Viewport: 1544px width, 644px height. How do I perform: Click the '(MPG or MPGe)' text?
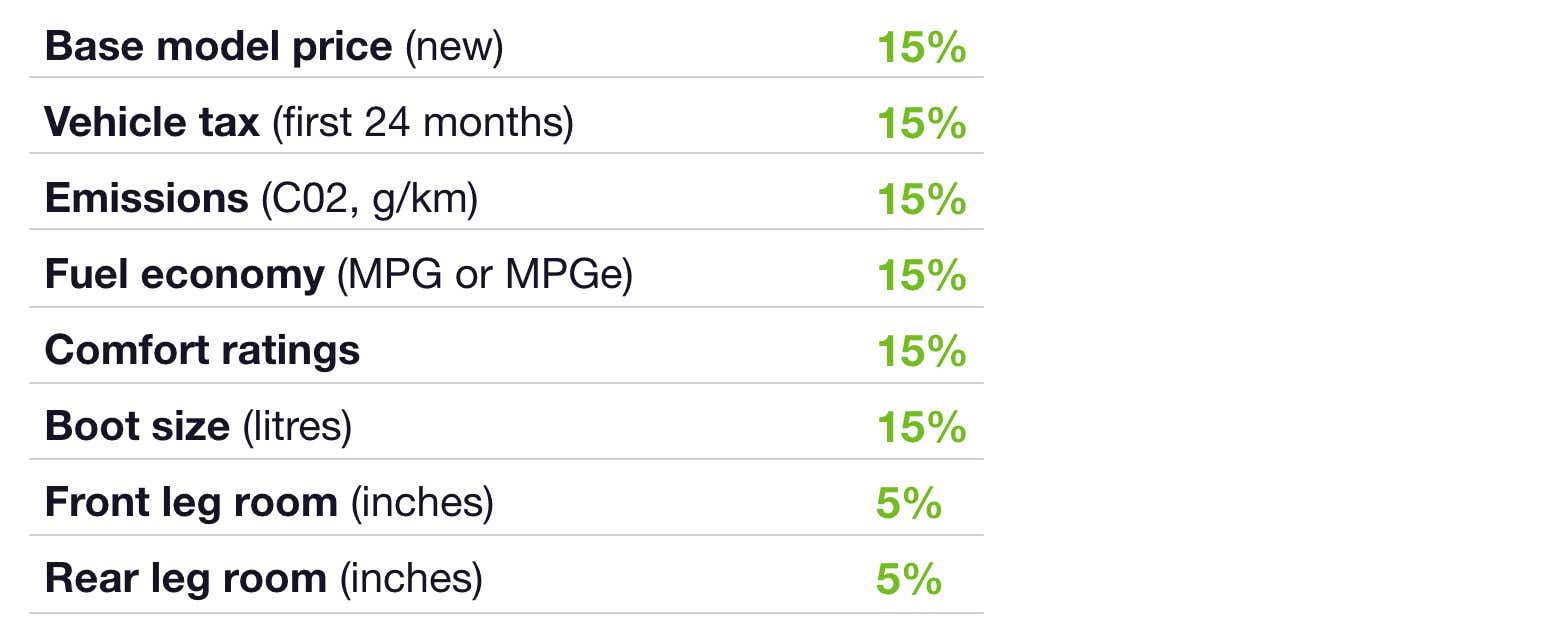485,275
